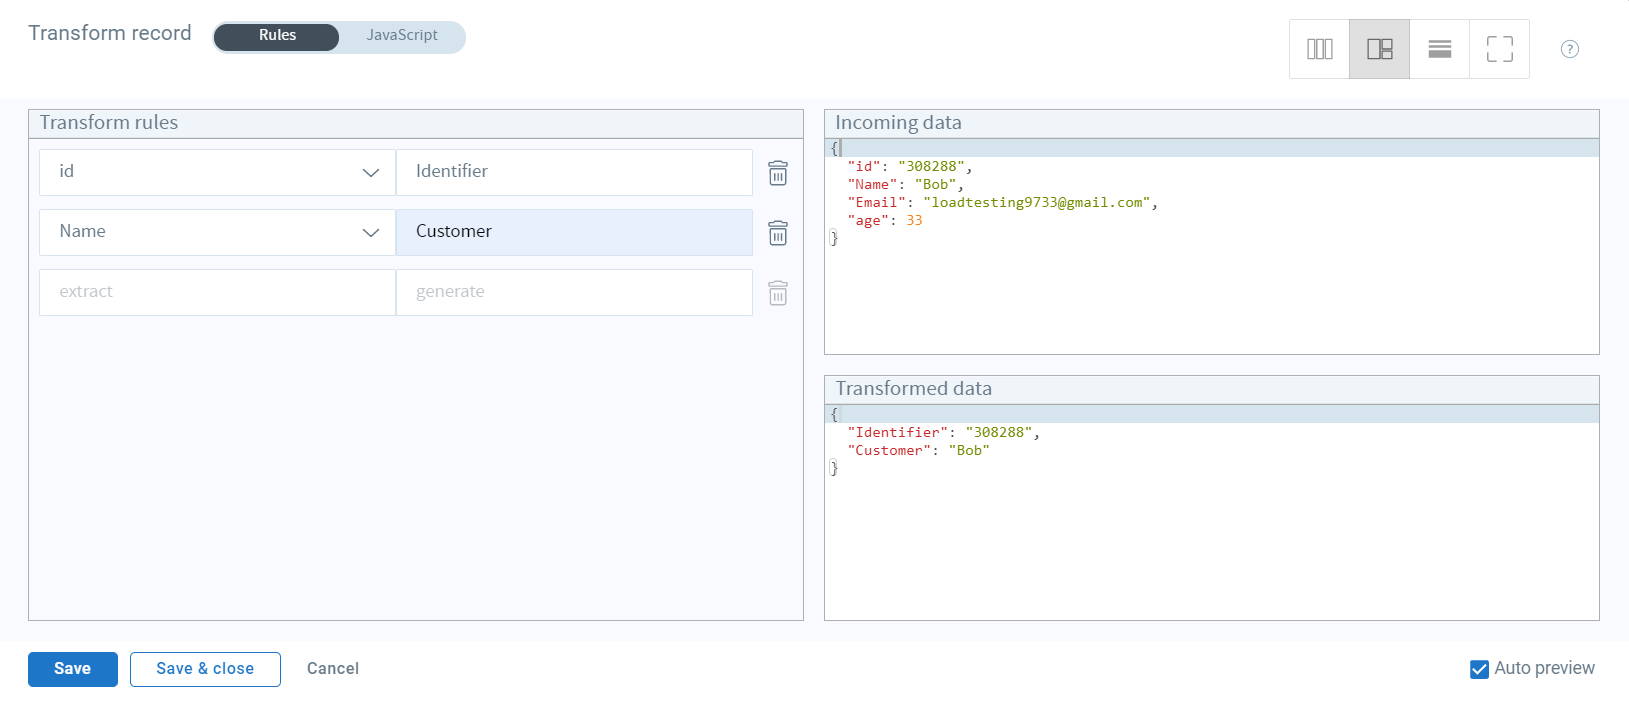
Task: Toggle the Auto preview checkbox
Action: coord(1479,669)
